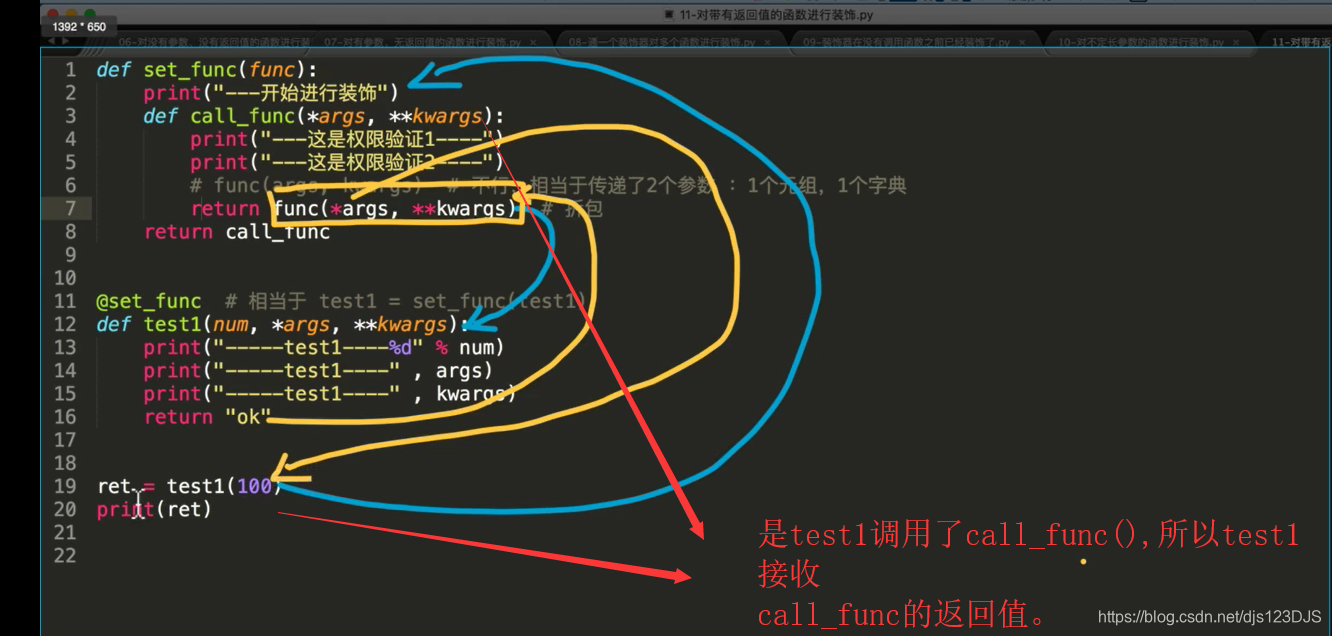The height and width of the screenshot is (636, 1332).
Task: Click line number 19 in the gutter
Action: (65, 486)
